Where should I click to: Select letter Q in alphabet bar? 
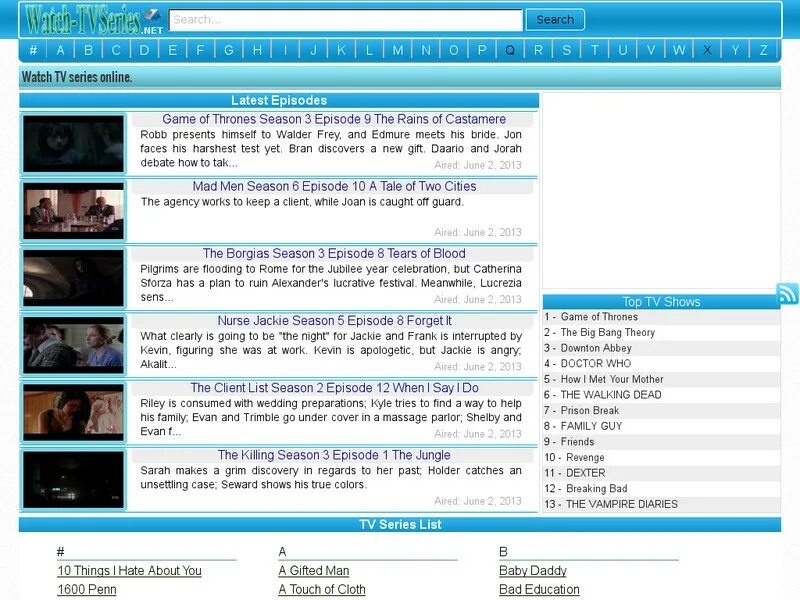coord(510,50)
